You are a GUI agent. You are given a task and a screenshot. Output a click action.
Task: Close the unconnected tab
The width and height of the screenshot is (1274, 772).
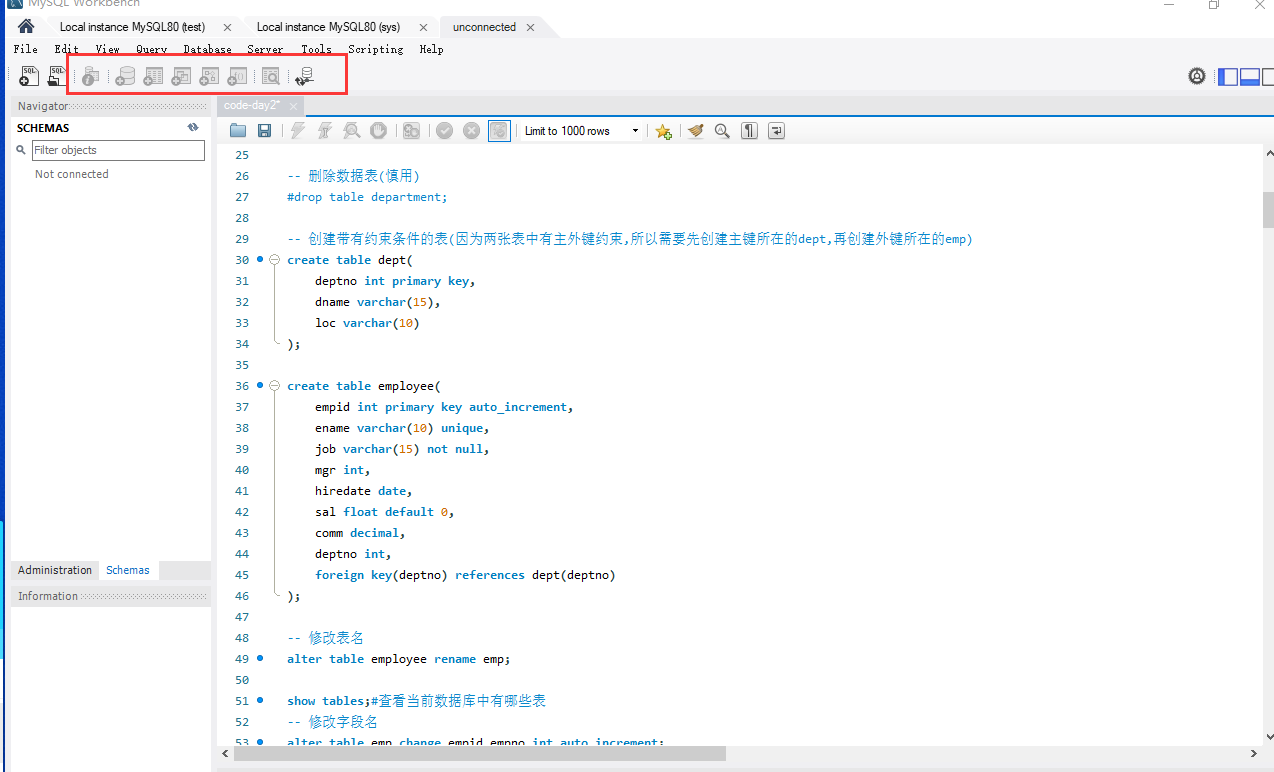pyautogui.click(x=530, y=27)
